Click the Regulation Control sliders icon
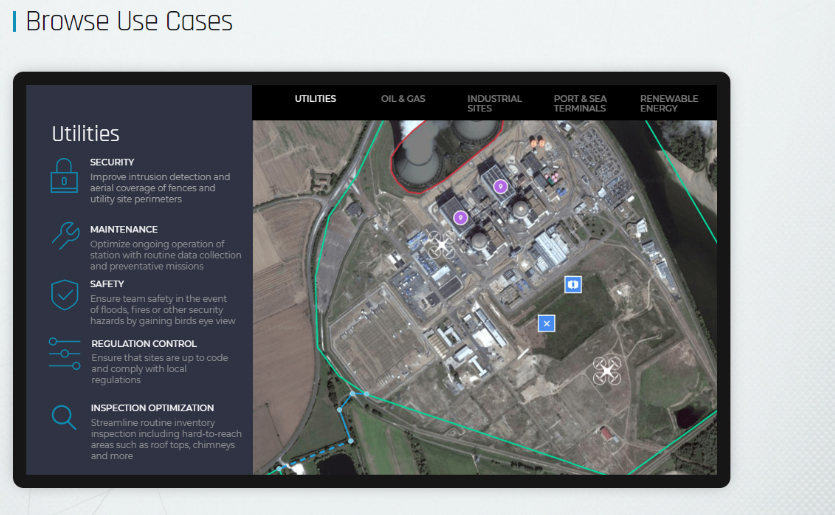The height and width of the screenshot is (515, 835). (x=64, y=353)
